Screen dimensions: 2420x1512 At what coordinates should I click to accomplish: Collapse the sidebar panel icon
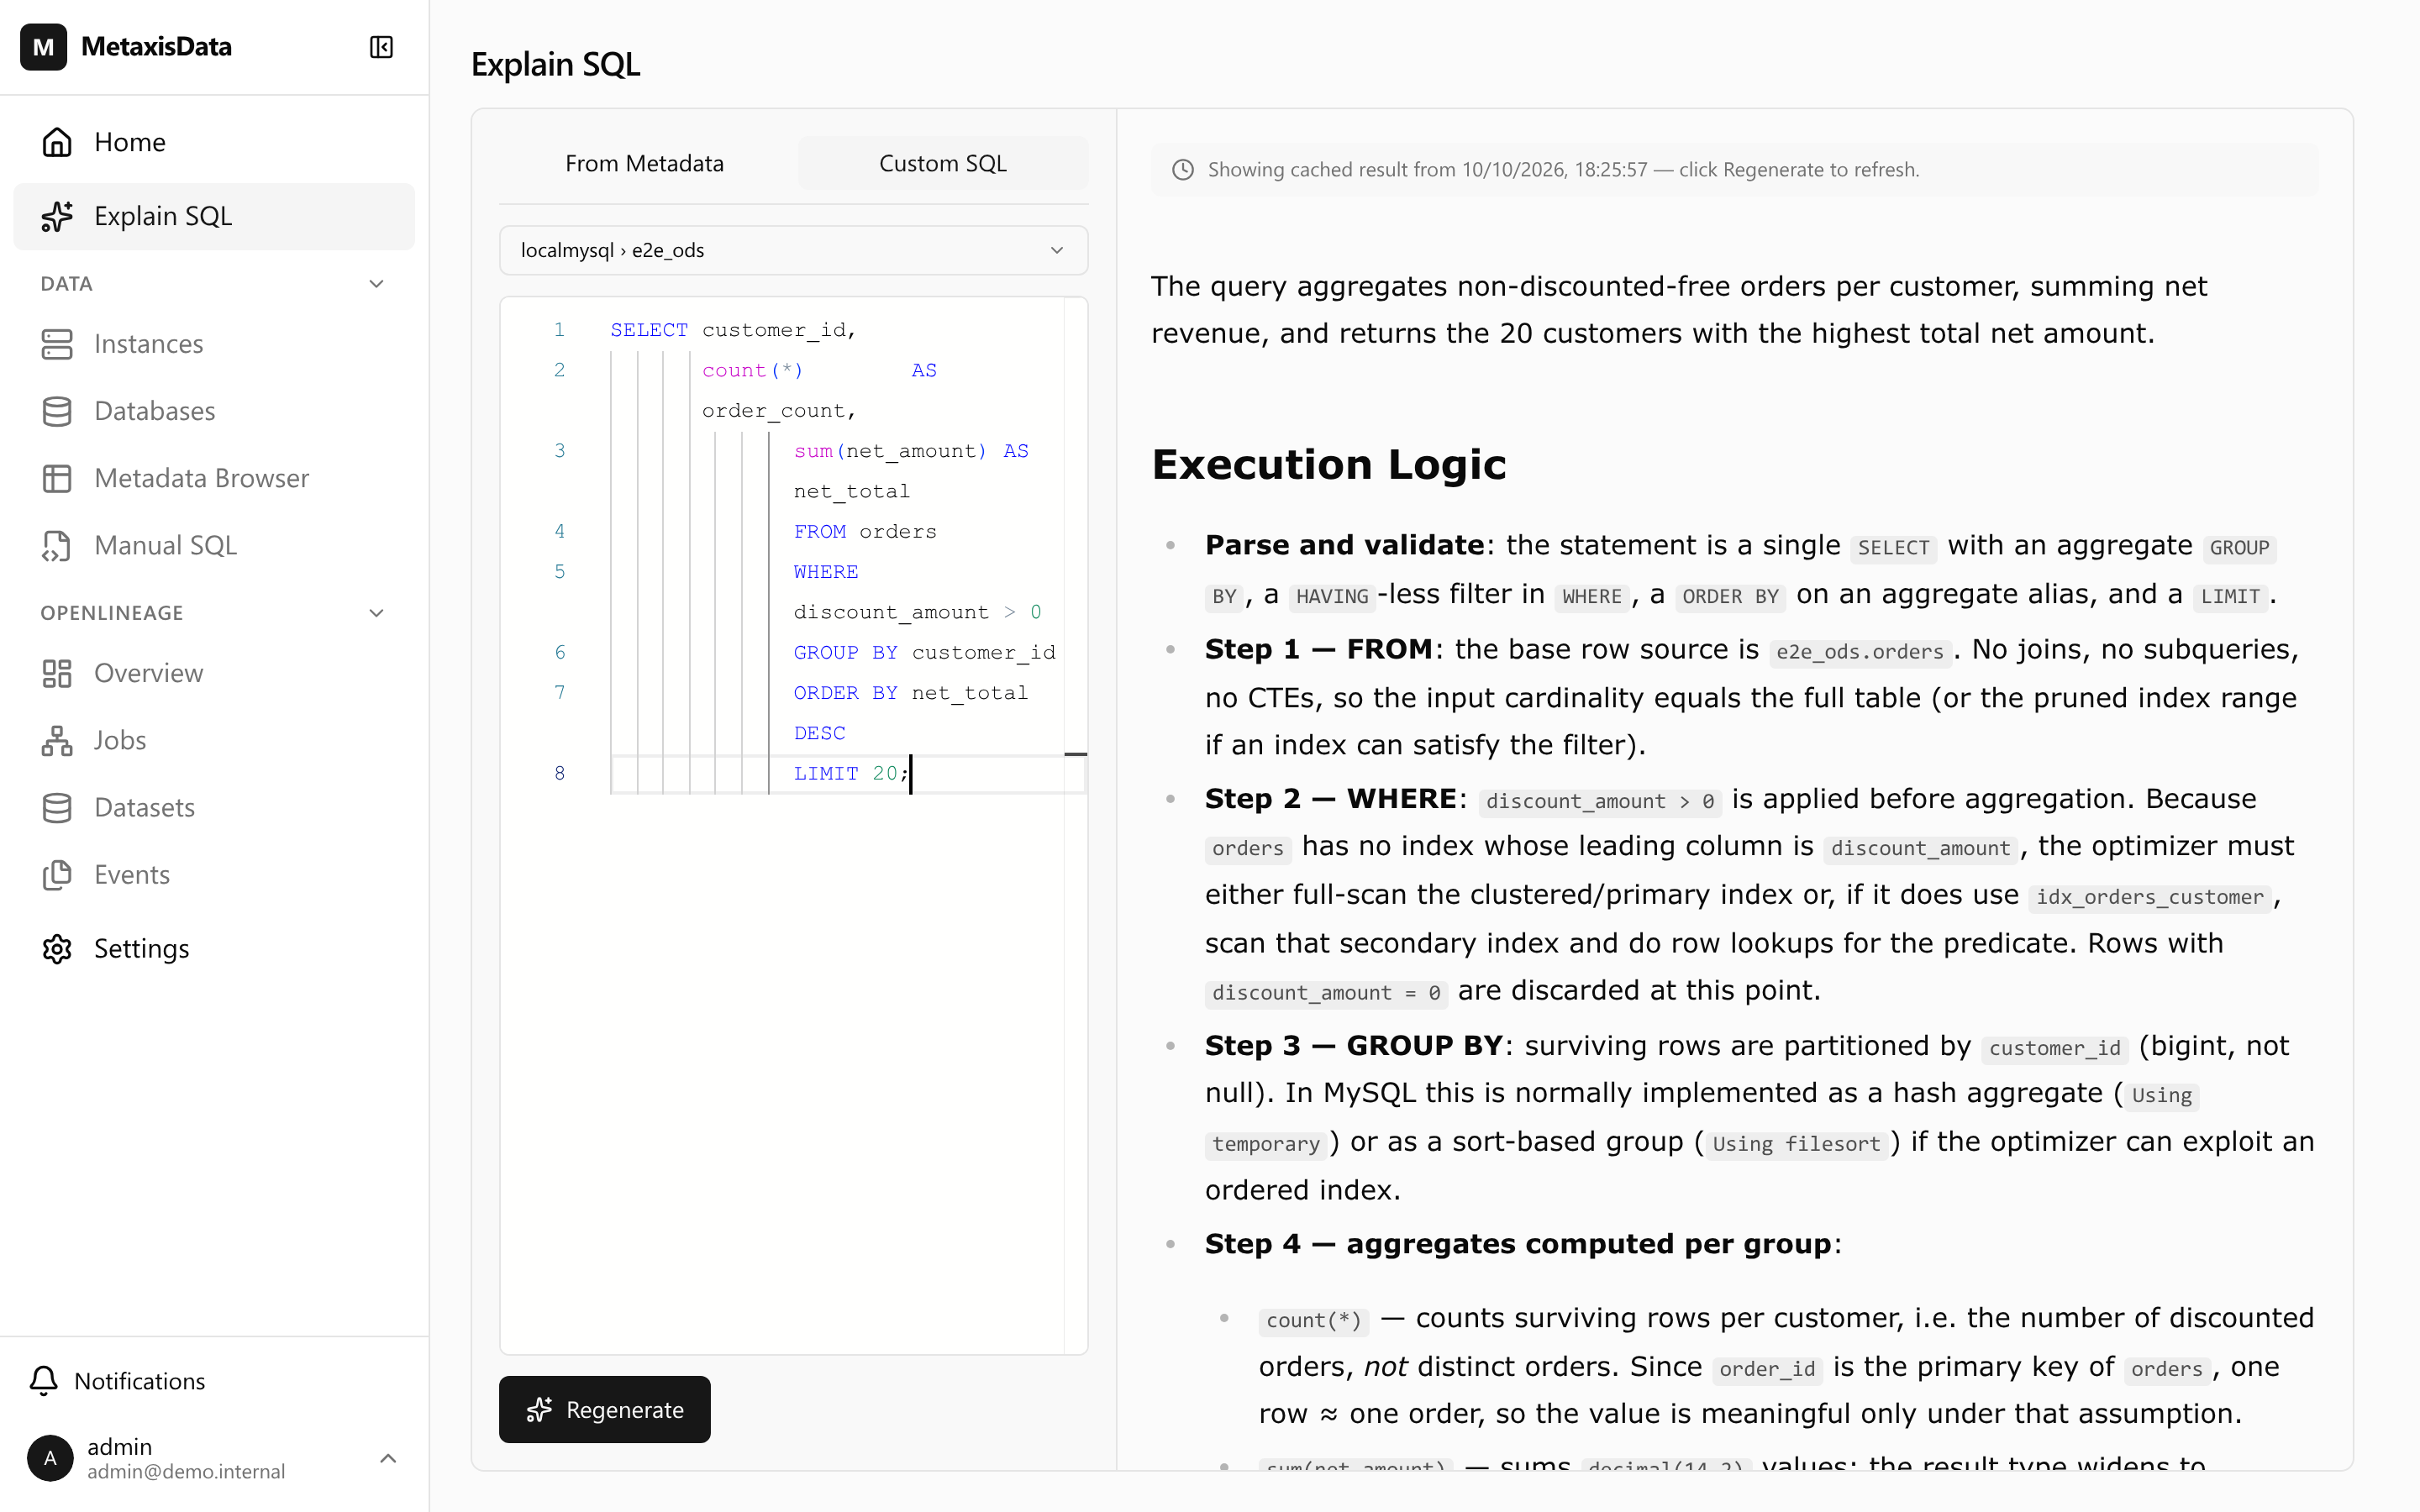(x=381, y=47)
